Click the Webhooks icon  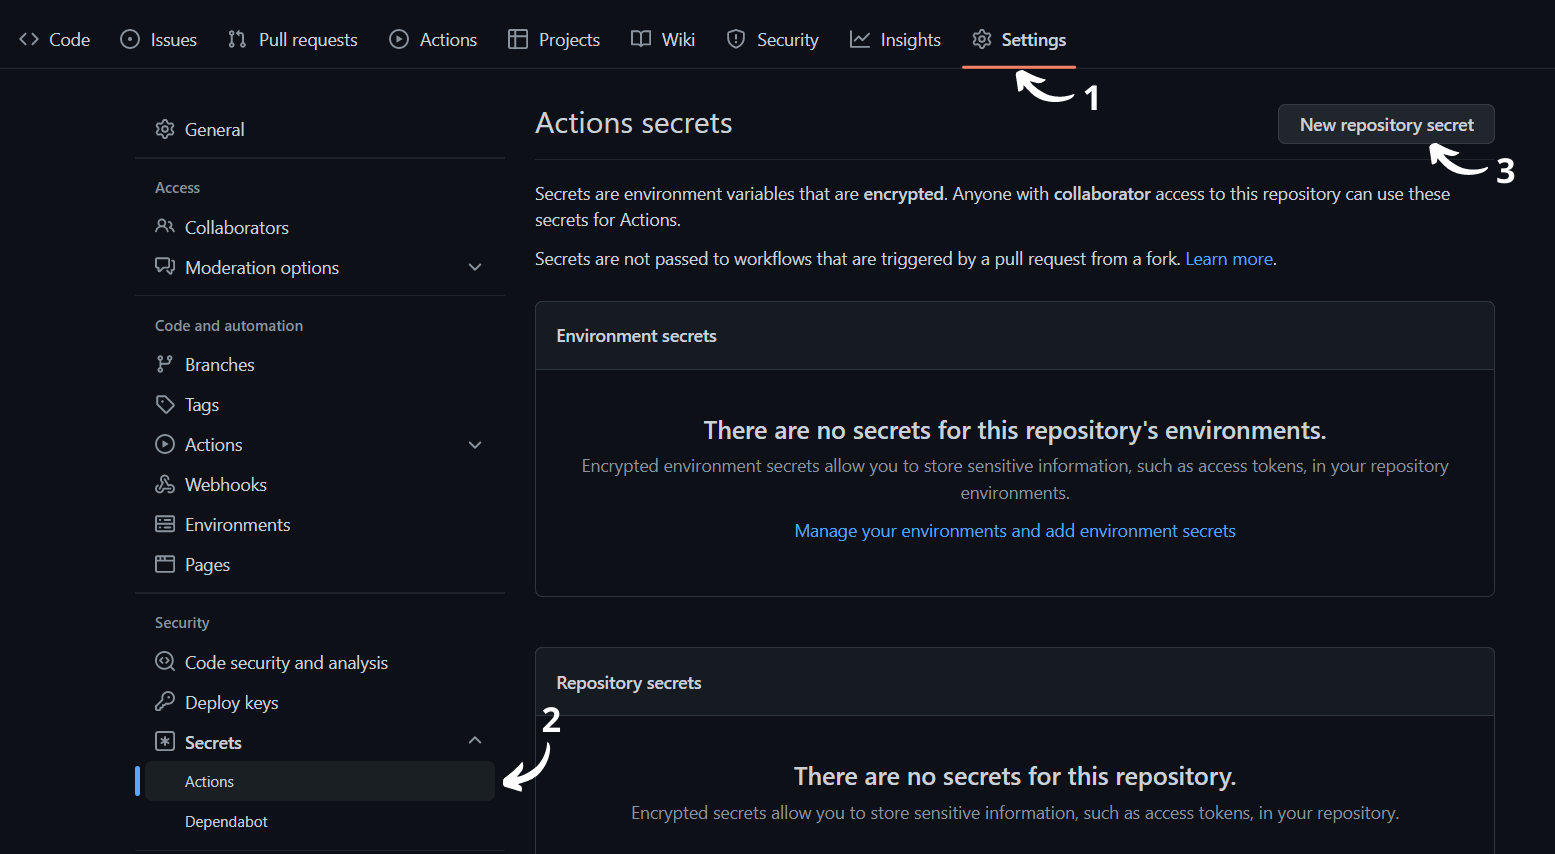click(x=165, y=484)
